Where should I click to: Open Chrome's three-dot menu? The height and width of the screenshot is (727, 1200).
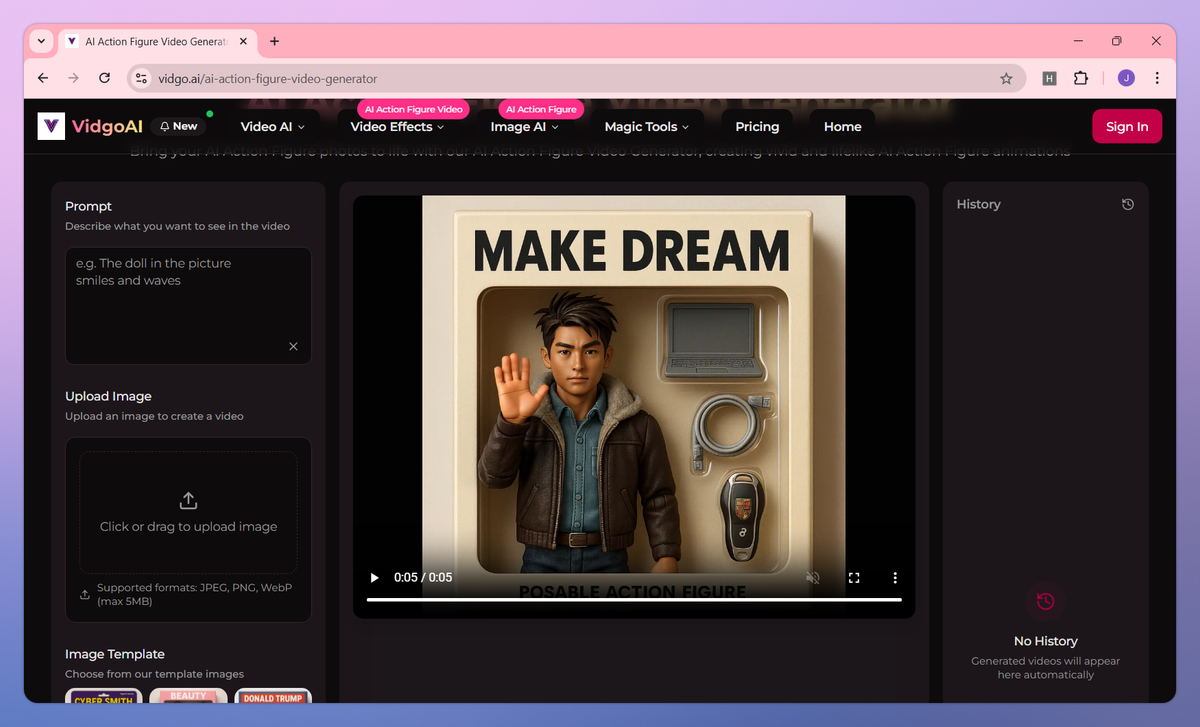point(1157,78)
